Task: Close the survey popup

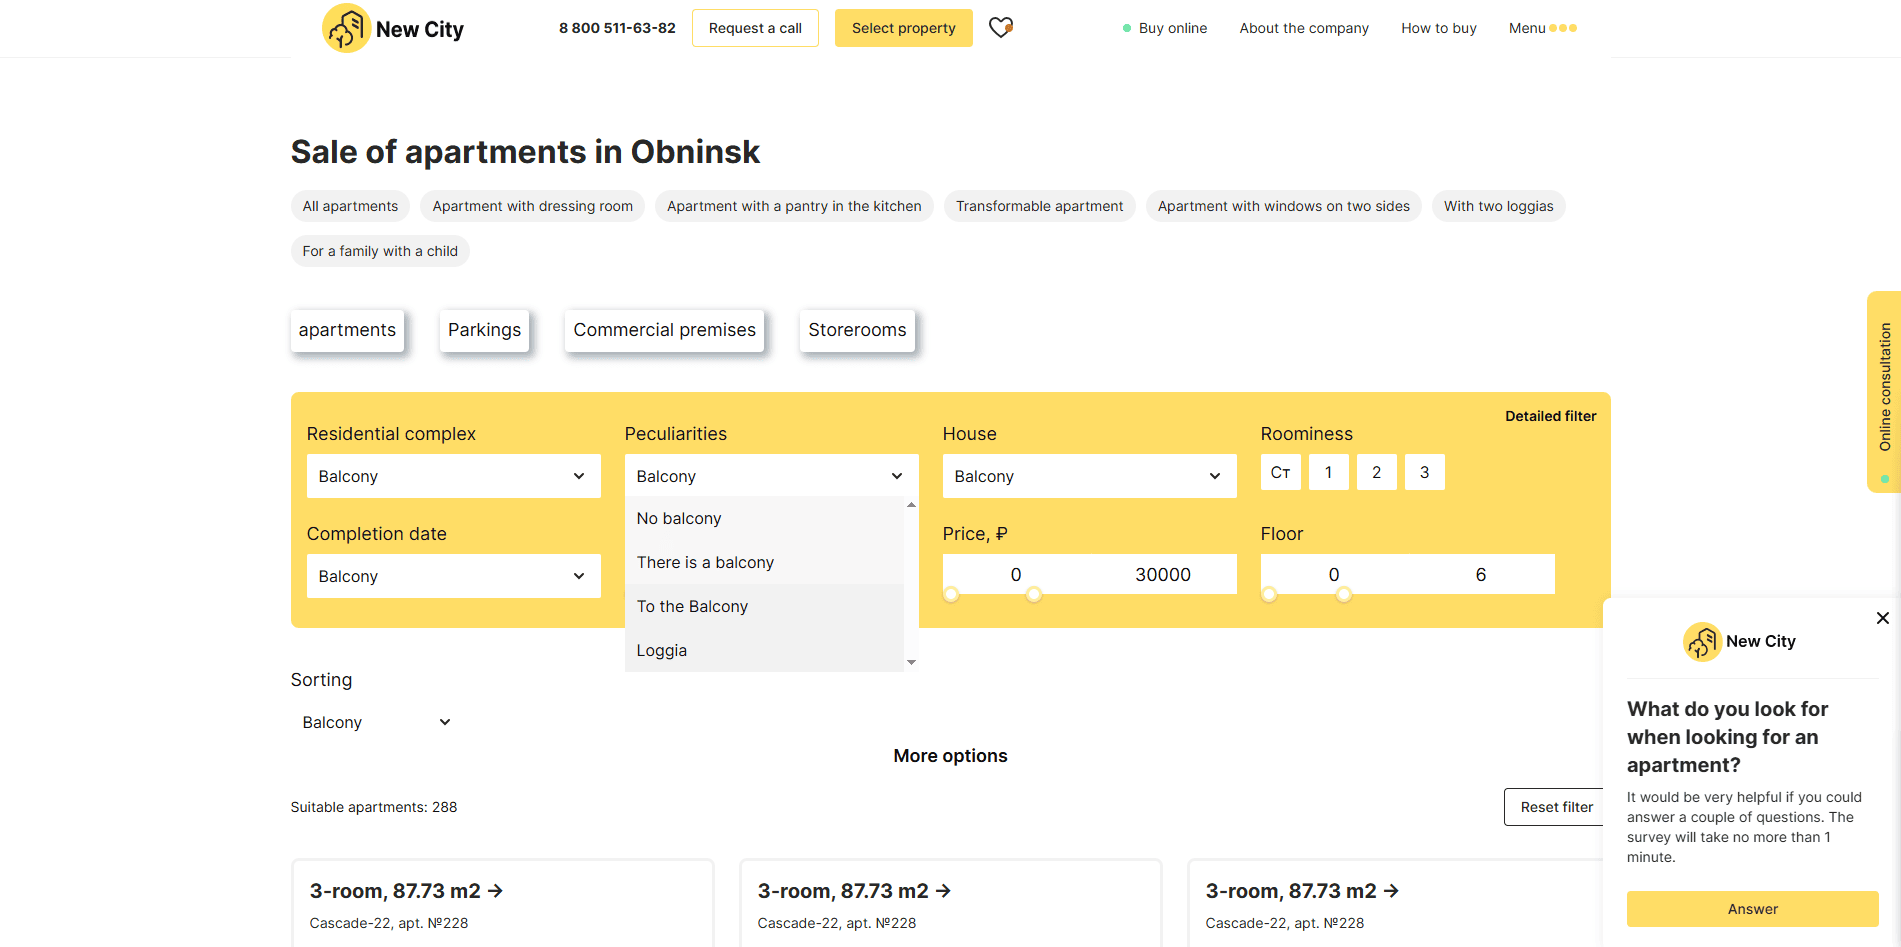Action: (x=1882, y=618)
